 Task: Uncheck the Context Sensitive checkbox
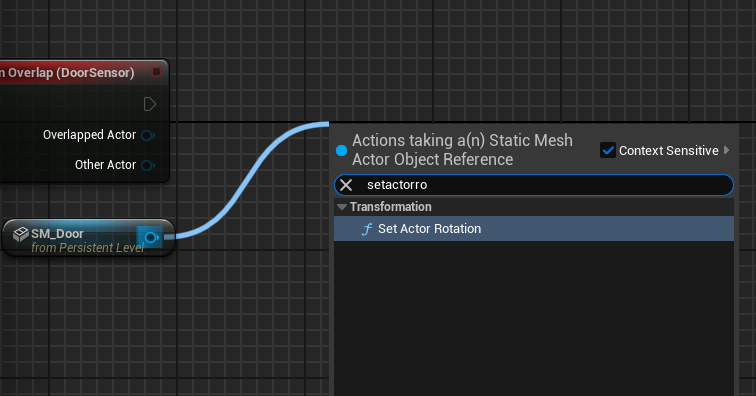click(608, 150)
